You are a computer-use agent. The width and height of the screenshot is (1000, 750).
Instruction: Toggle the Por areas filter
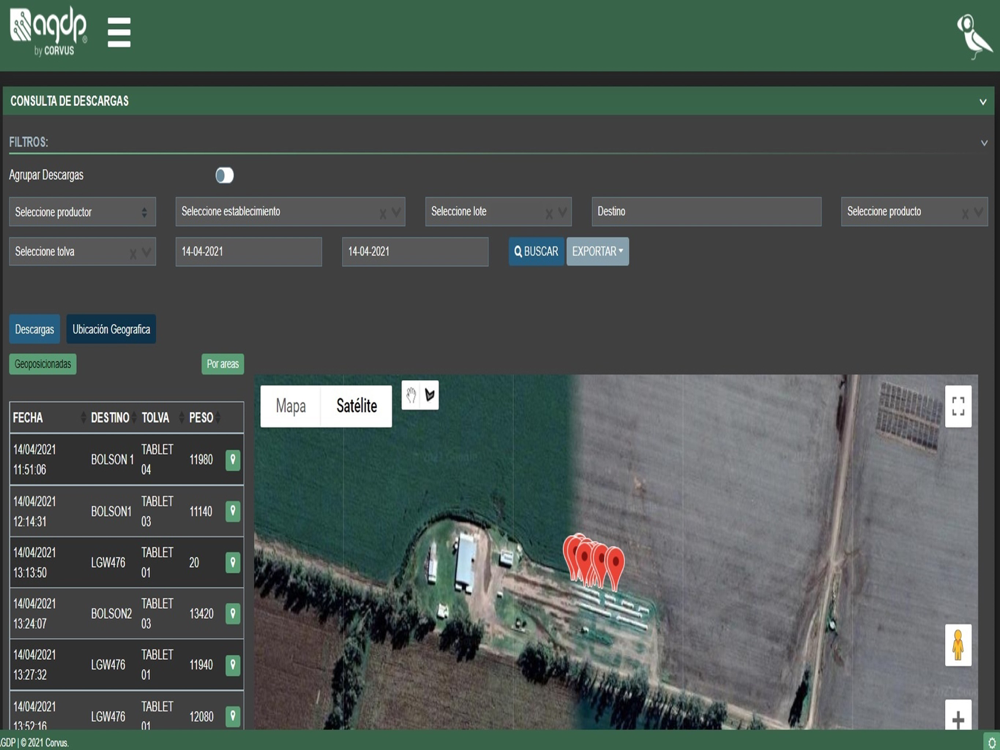(222, 364)
